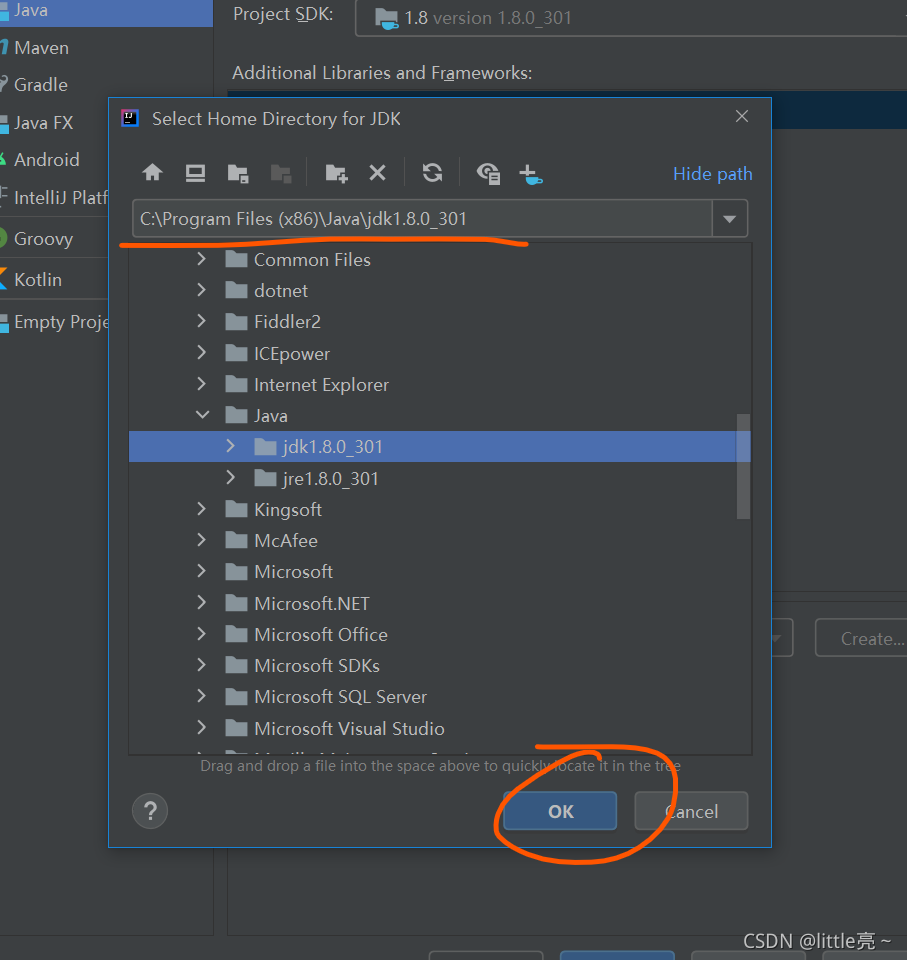Expand the Microsoft Office folder
Image resolution: width=907 pixels, height=960 pixels.
(201, 634)
